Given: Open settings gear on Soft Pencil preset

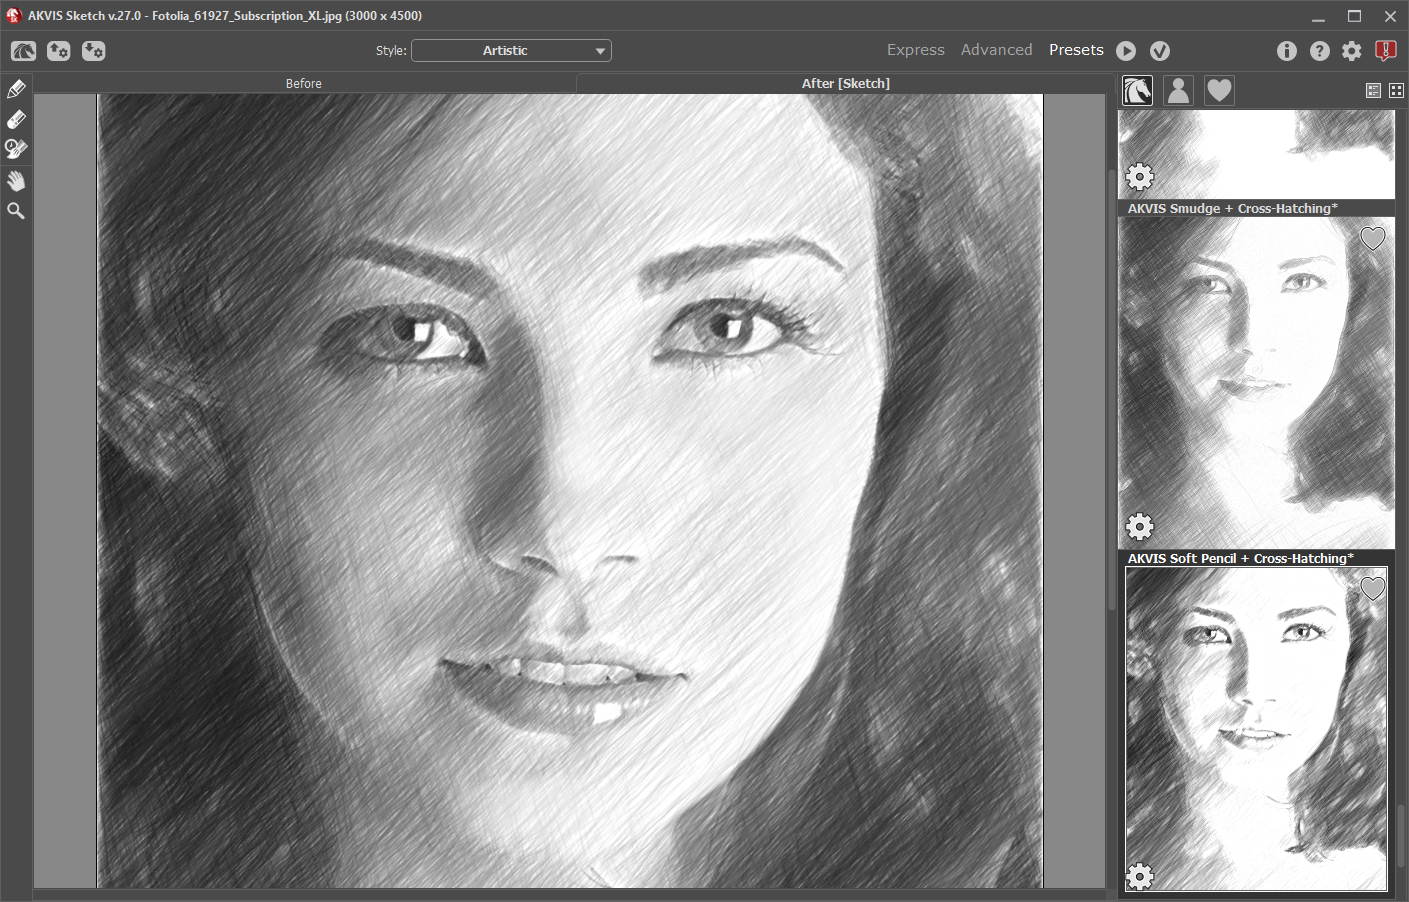Looking at the screenshot, I should (x=1140, y=876).
